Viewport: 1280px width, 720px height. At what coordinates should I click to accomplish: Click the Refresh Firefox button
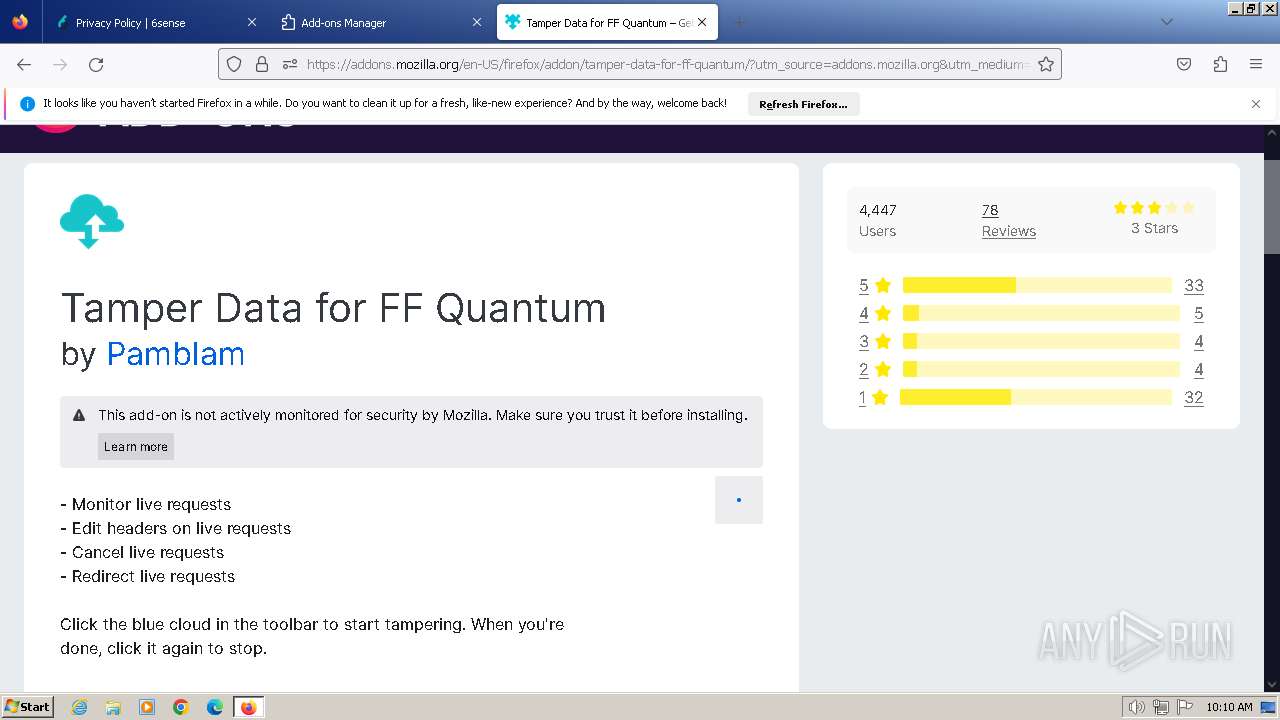pyautogui.click(x=803, y=104)
